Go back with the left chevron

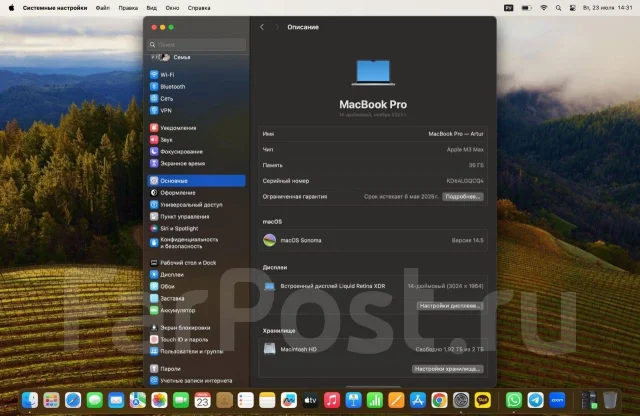pyautogui.click(x=262, y=27)
